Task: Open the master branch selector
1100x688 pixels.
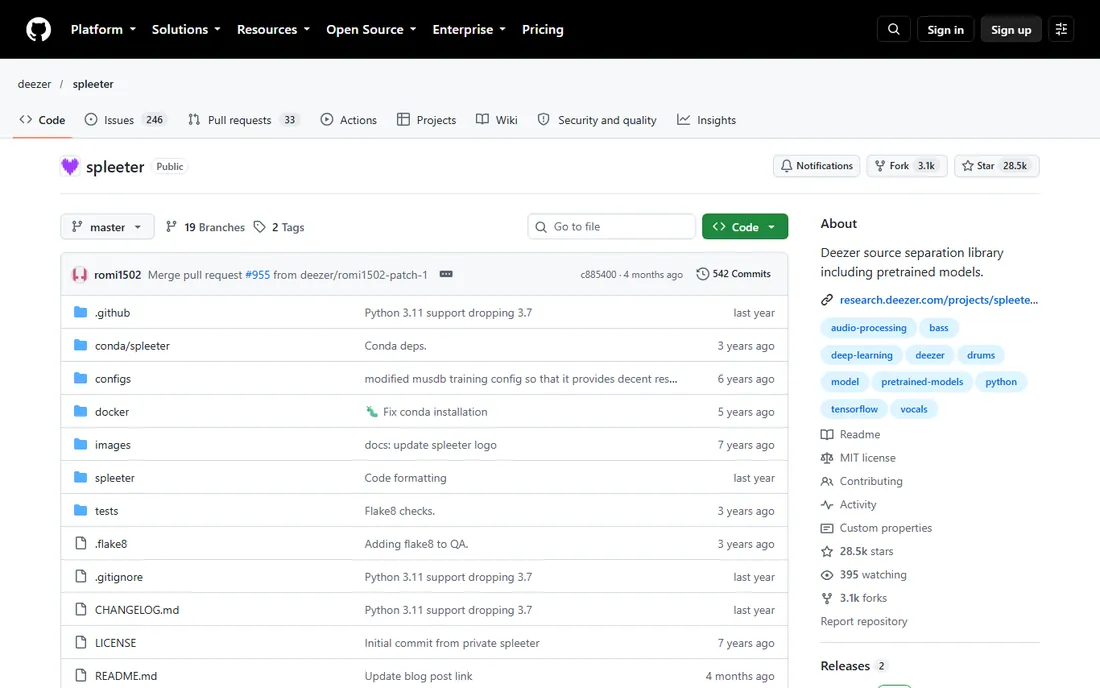Action: pos(107,227)
